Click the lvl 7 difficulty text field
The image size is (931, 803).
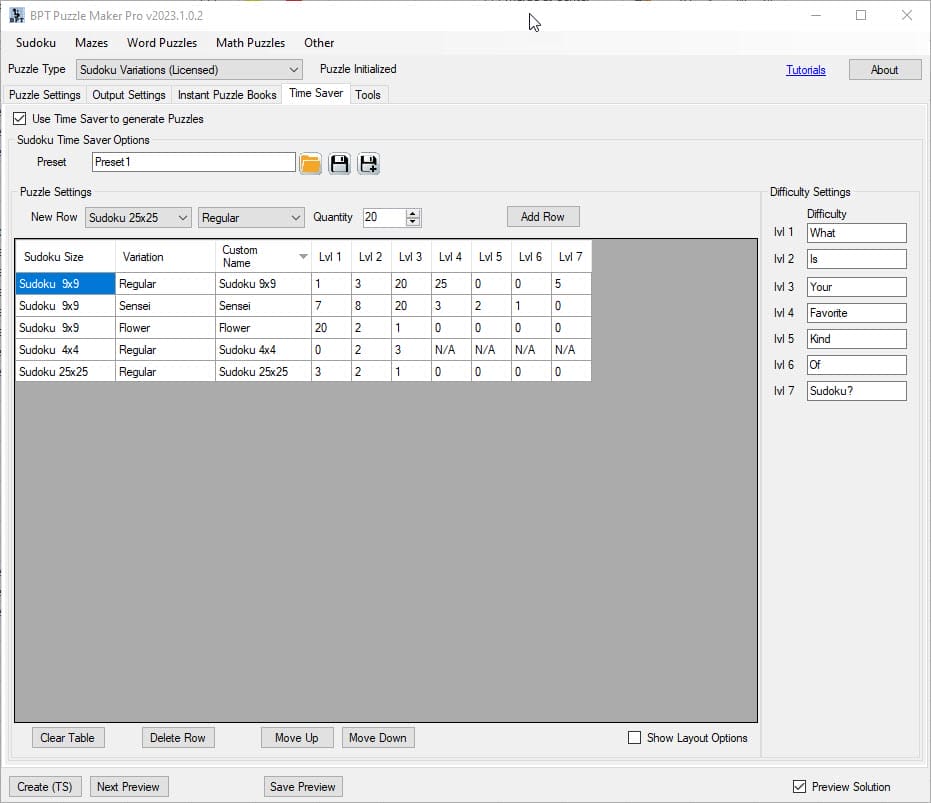856,391
